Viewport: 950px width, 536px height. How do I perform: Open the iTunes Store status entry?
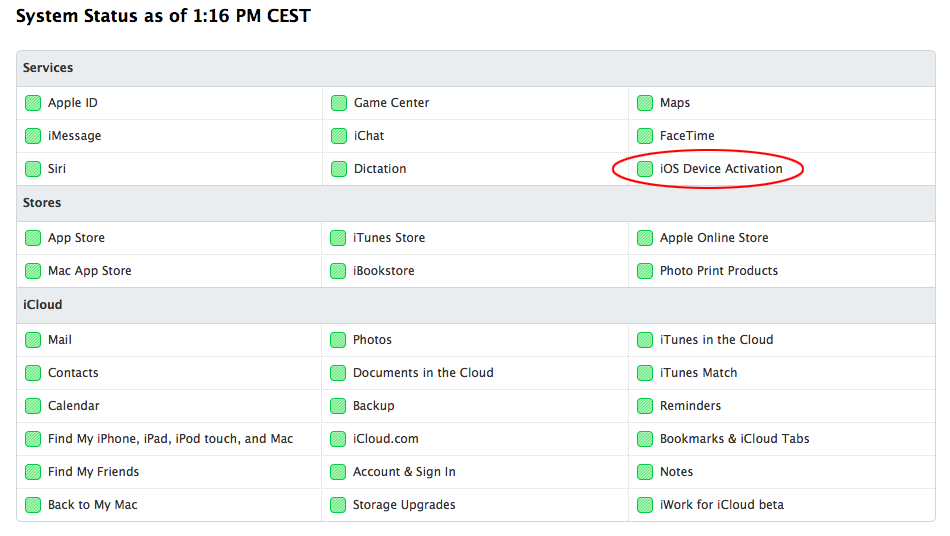click(x=389, y=238)
